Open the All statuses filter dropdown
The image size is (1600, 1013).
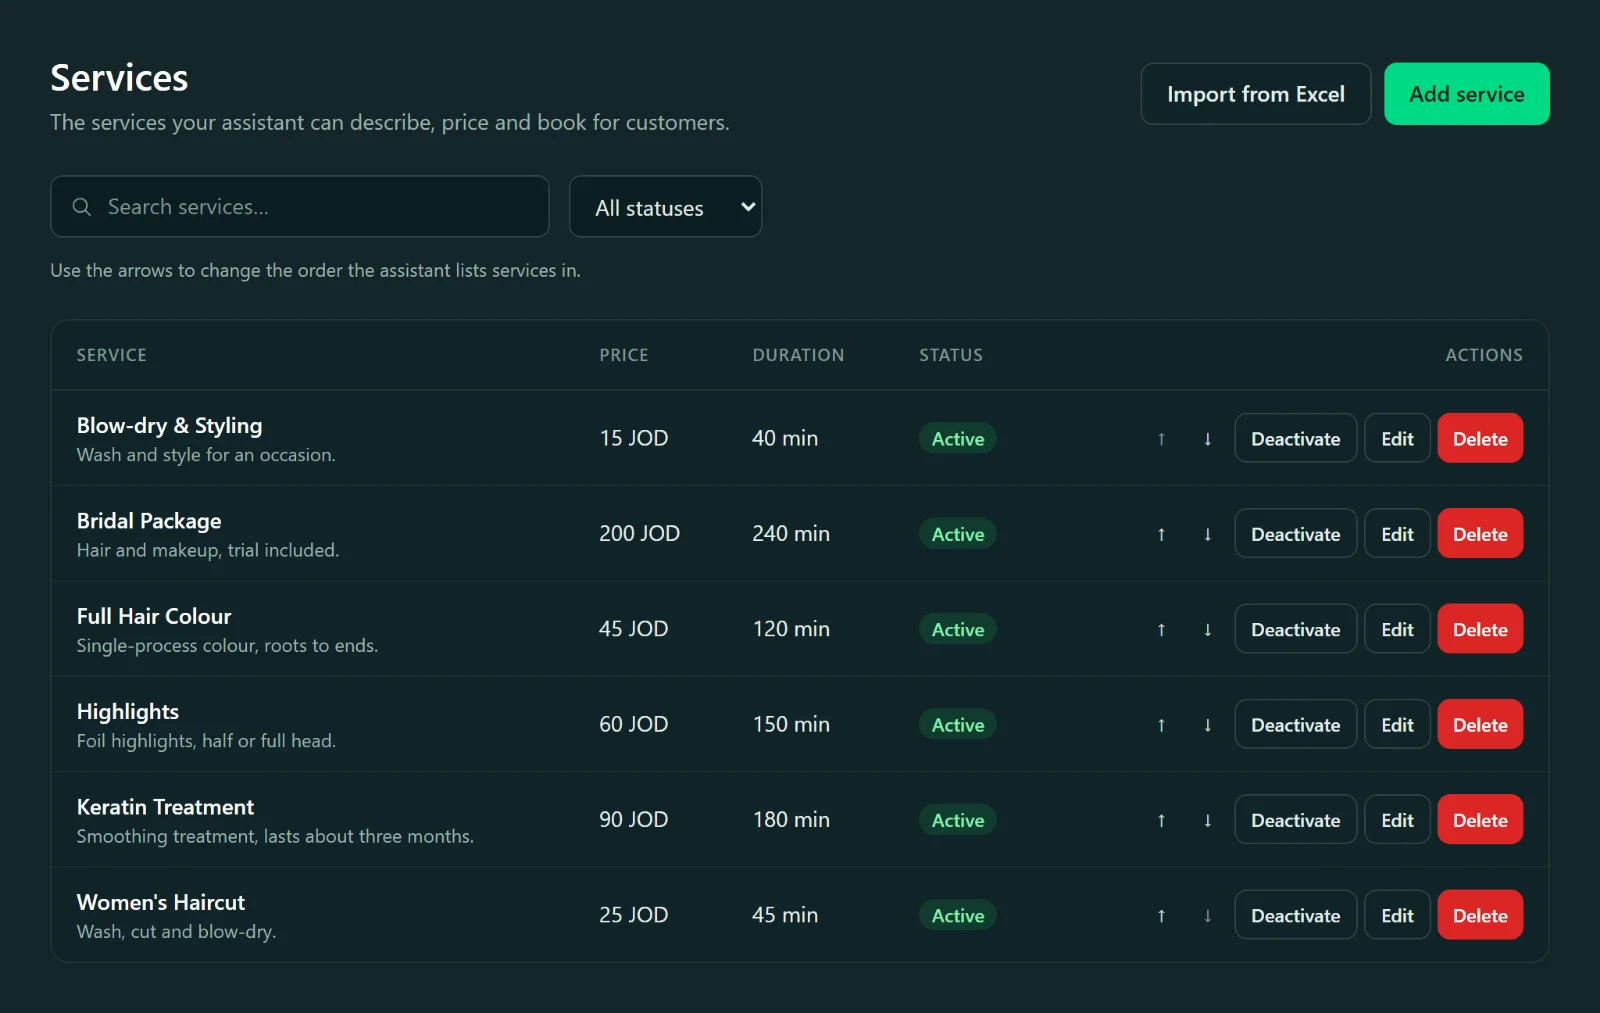tap(665, 207)
